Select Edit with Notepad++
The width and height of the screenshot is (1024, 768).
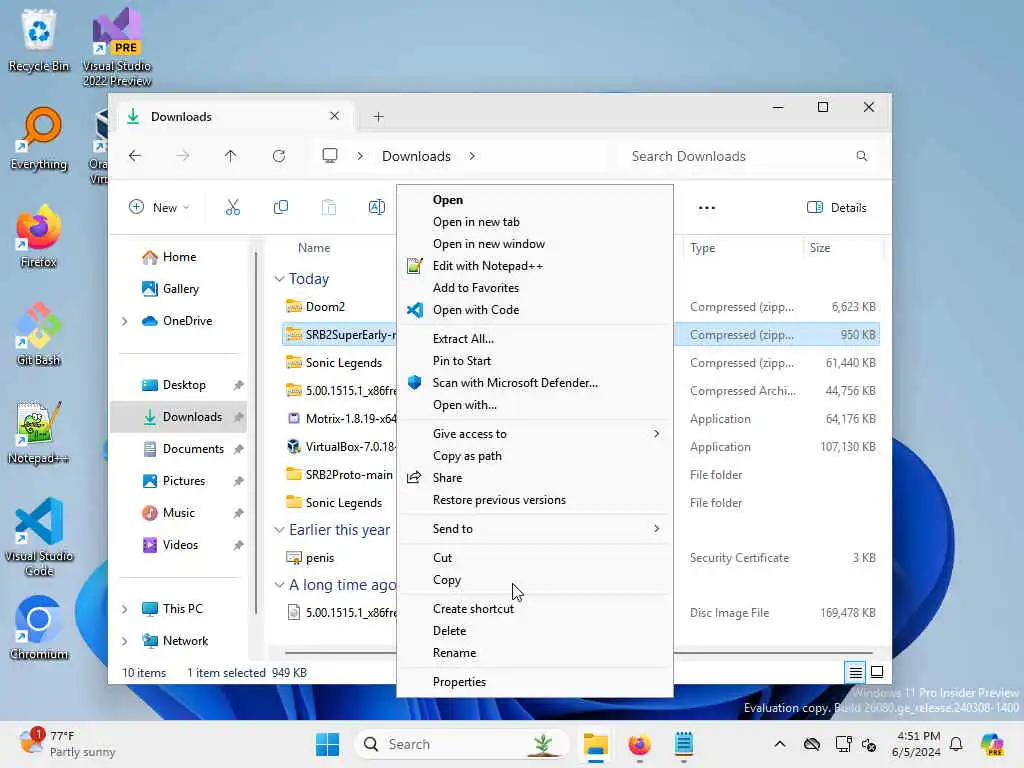point(535,266)
